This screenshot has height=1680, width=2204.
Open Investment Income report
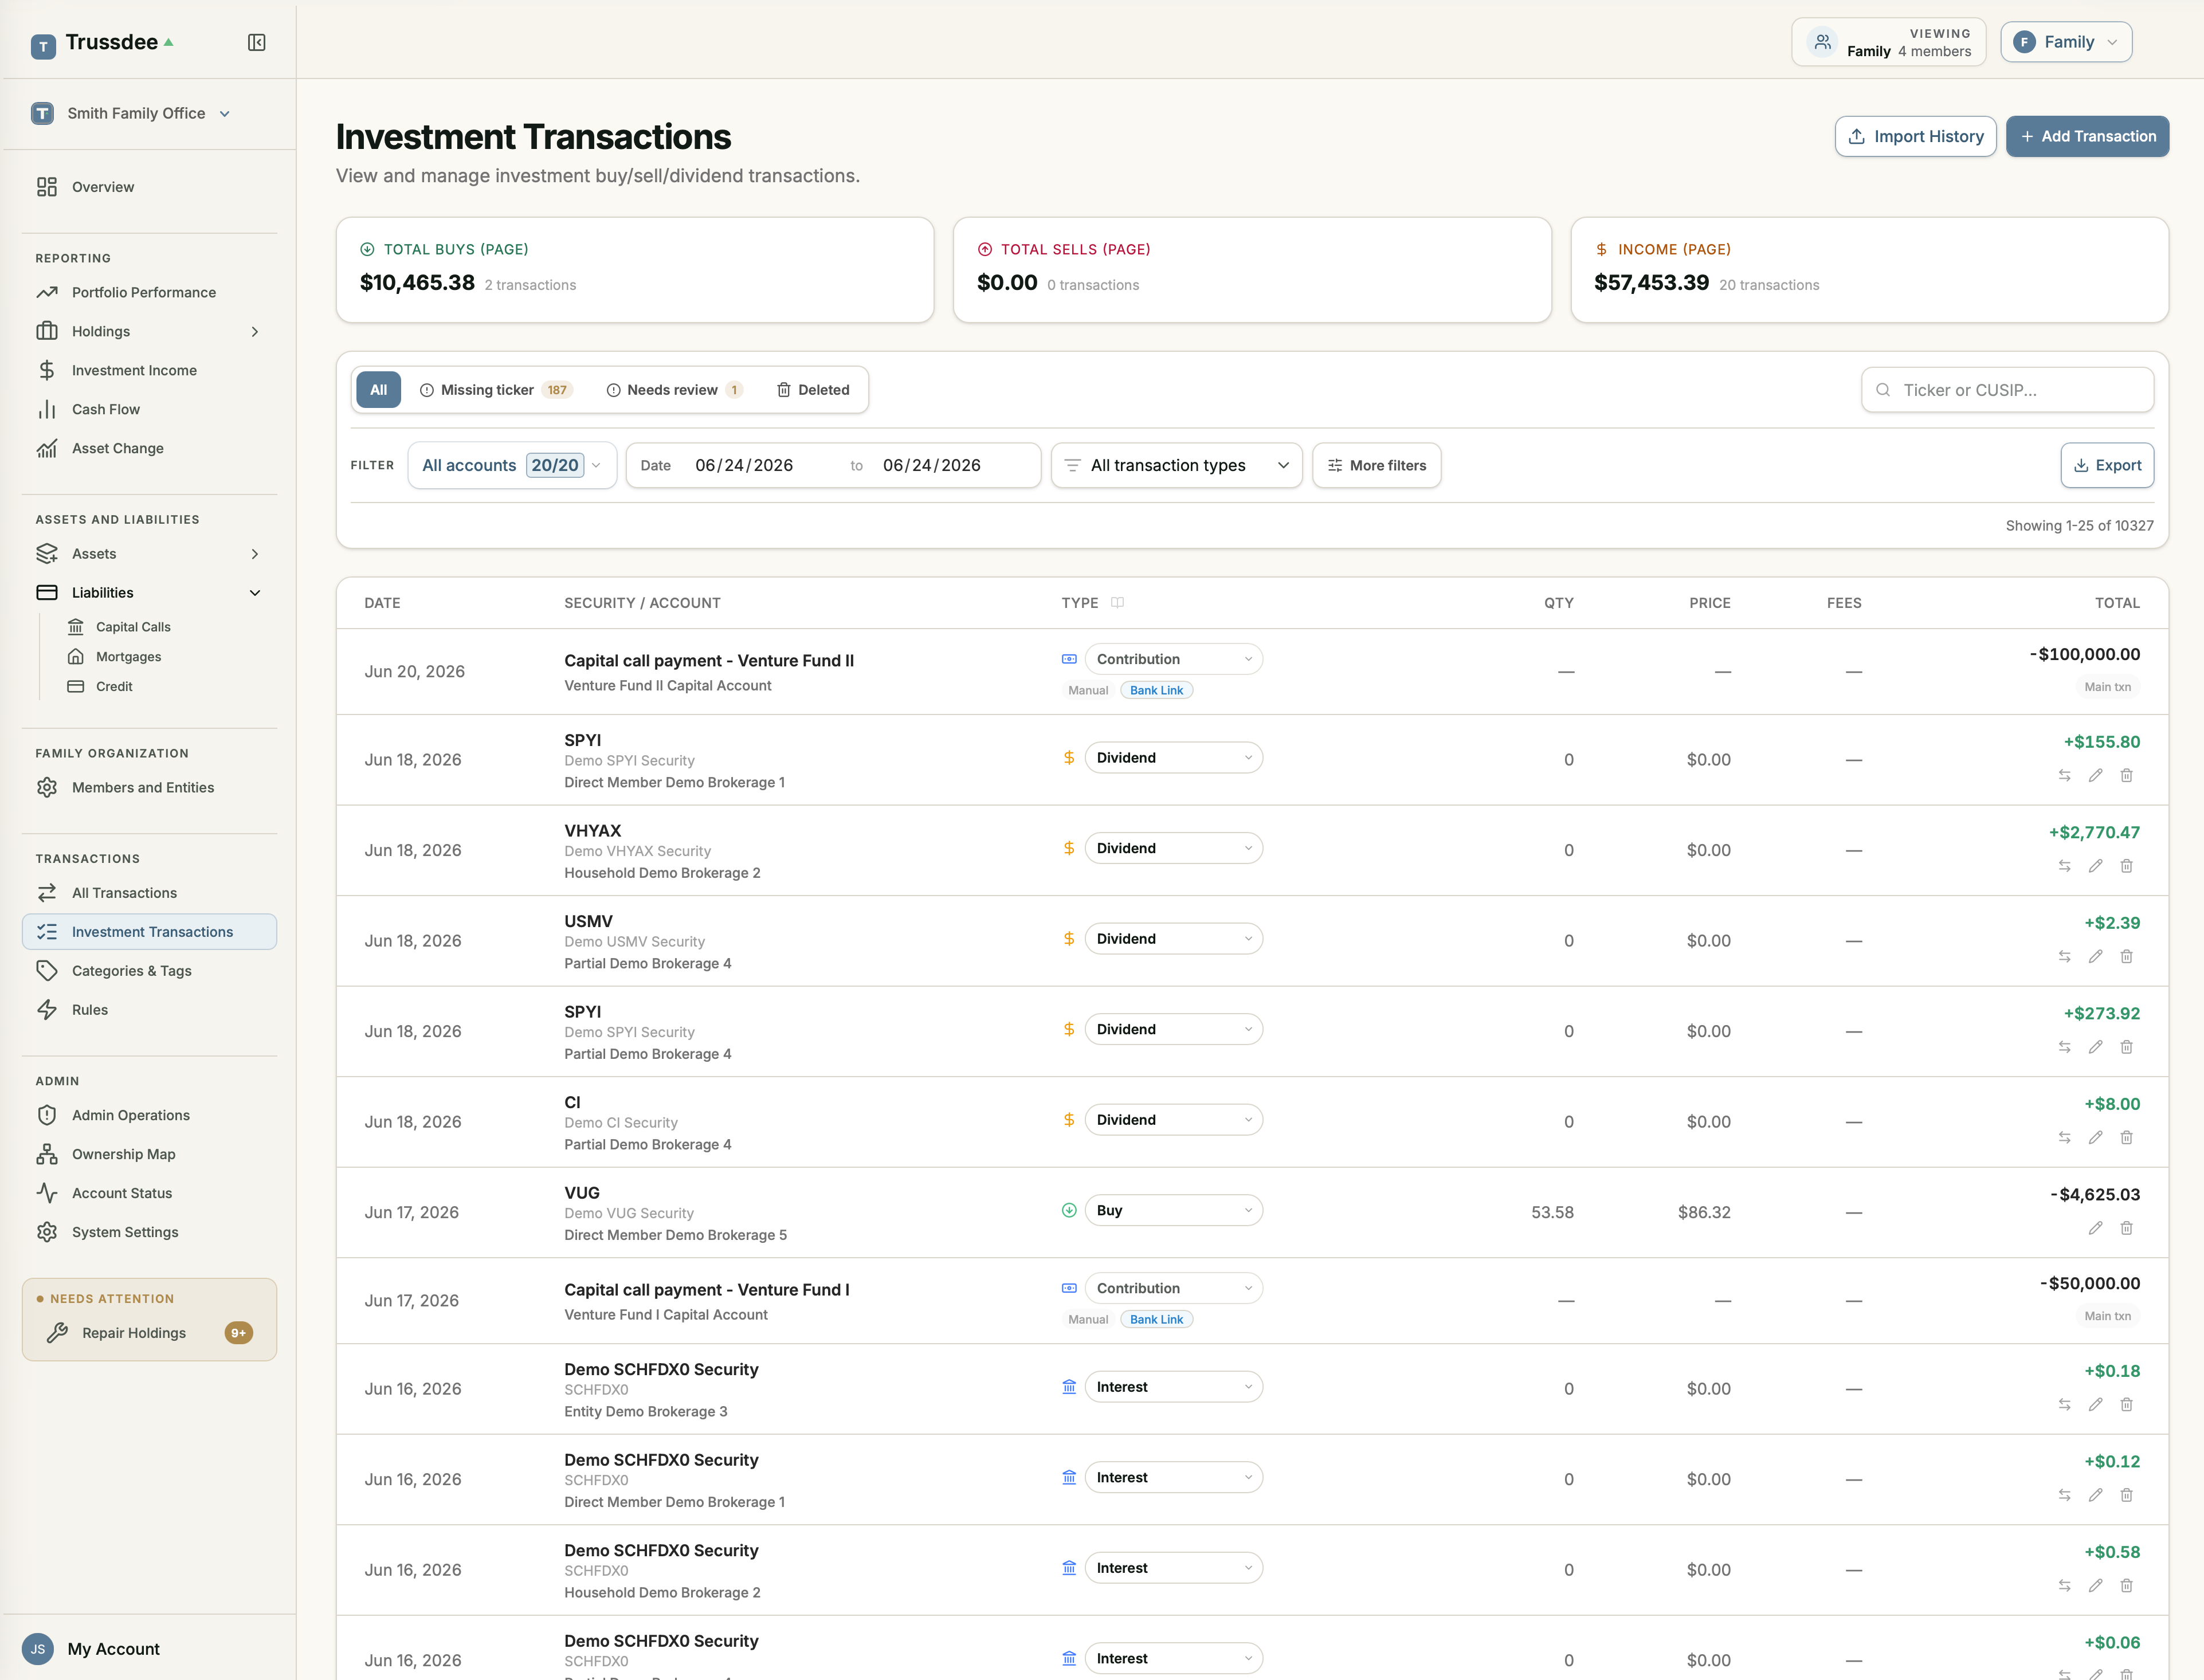click(150, 370)
